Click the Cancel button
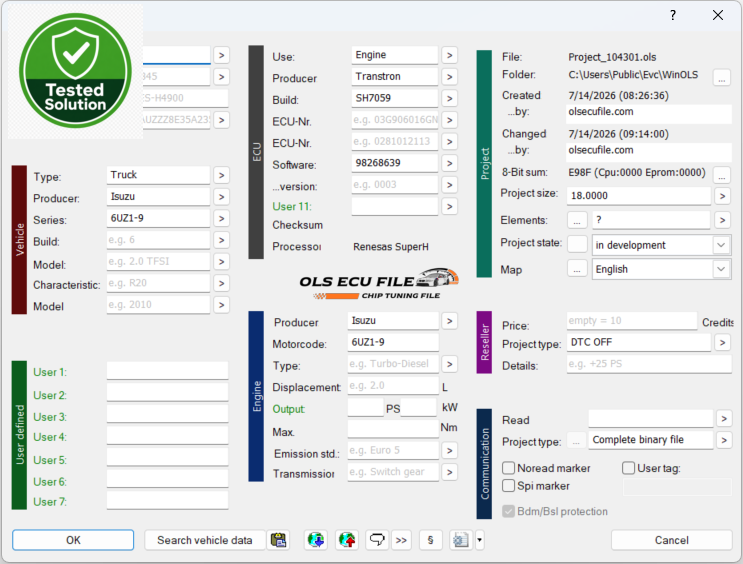The height and width of the screenshot is (564, 743). [671, 540]
